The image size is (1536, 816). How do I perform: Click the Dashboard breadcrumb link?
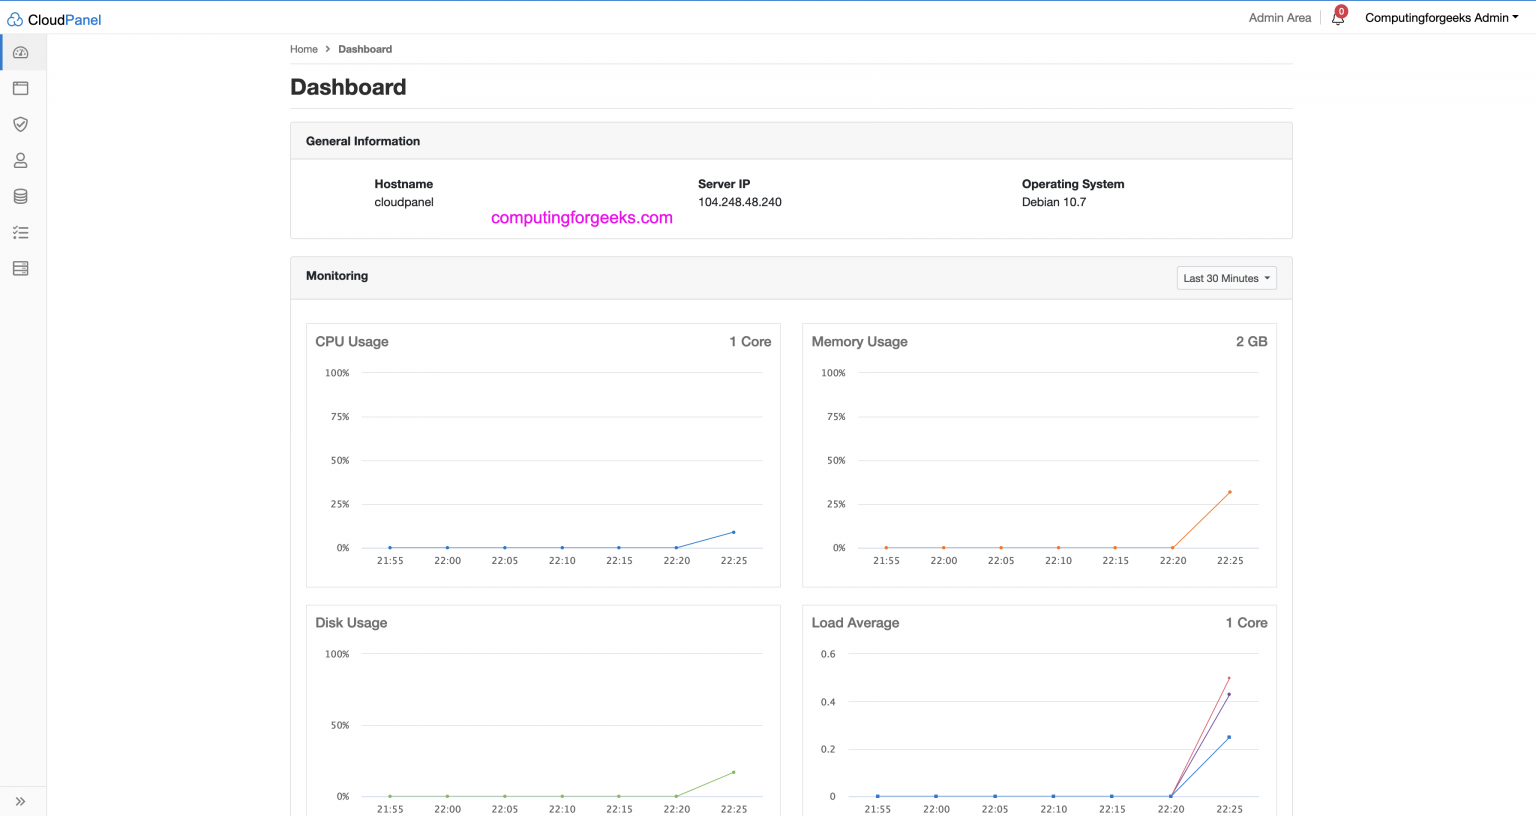[364, 49]
